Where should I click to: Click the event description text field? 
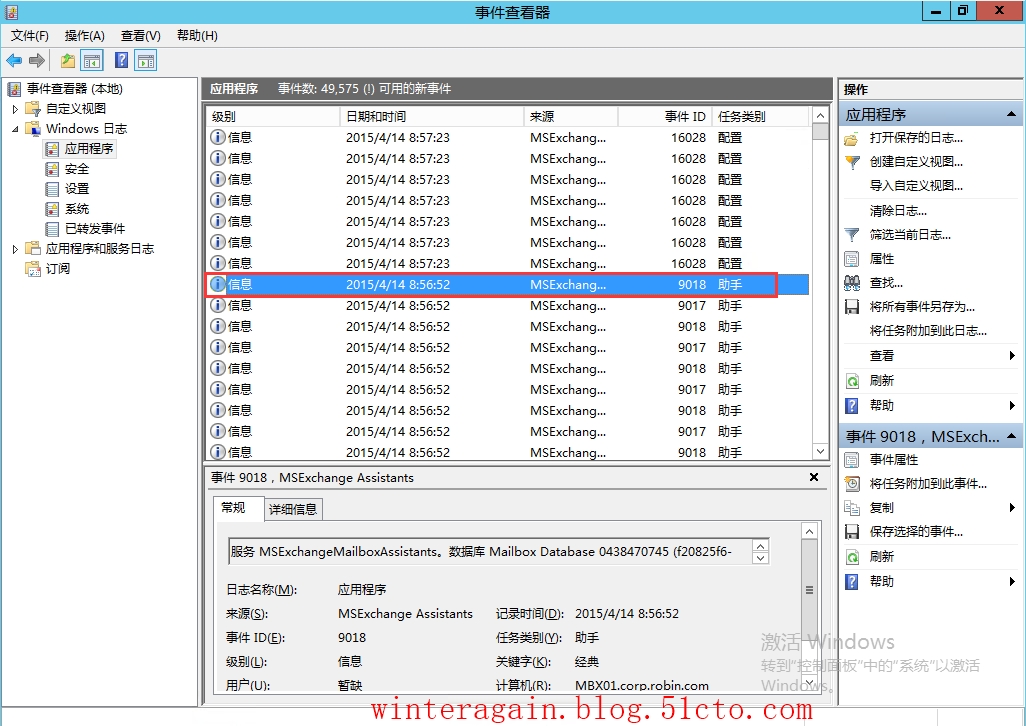tap(490, 551)
